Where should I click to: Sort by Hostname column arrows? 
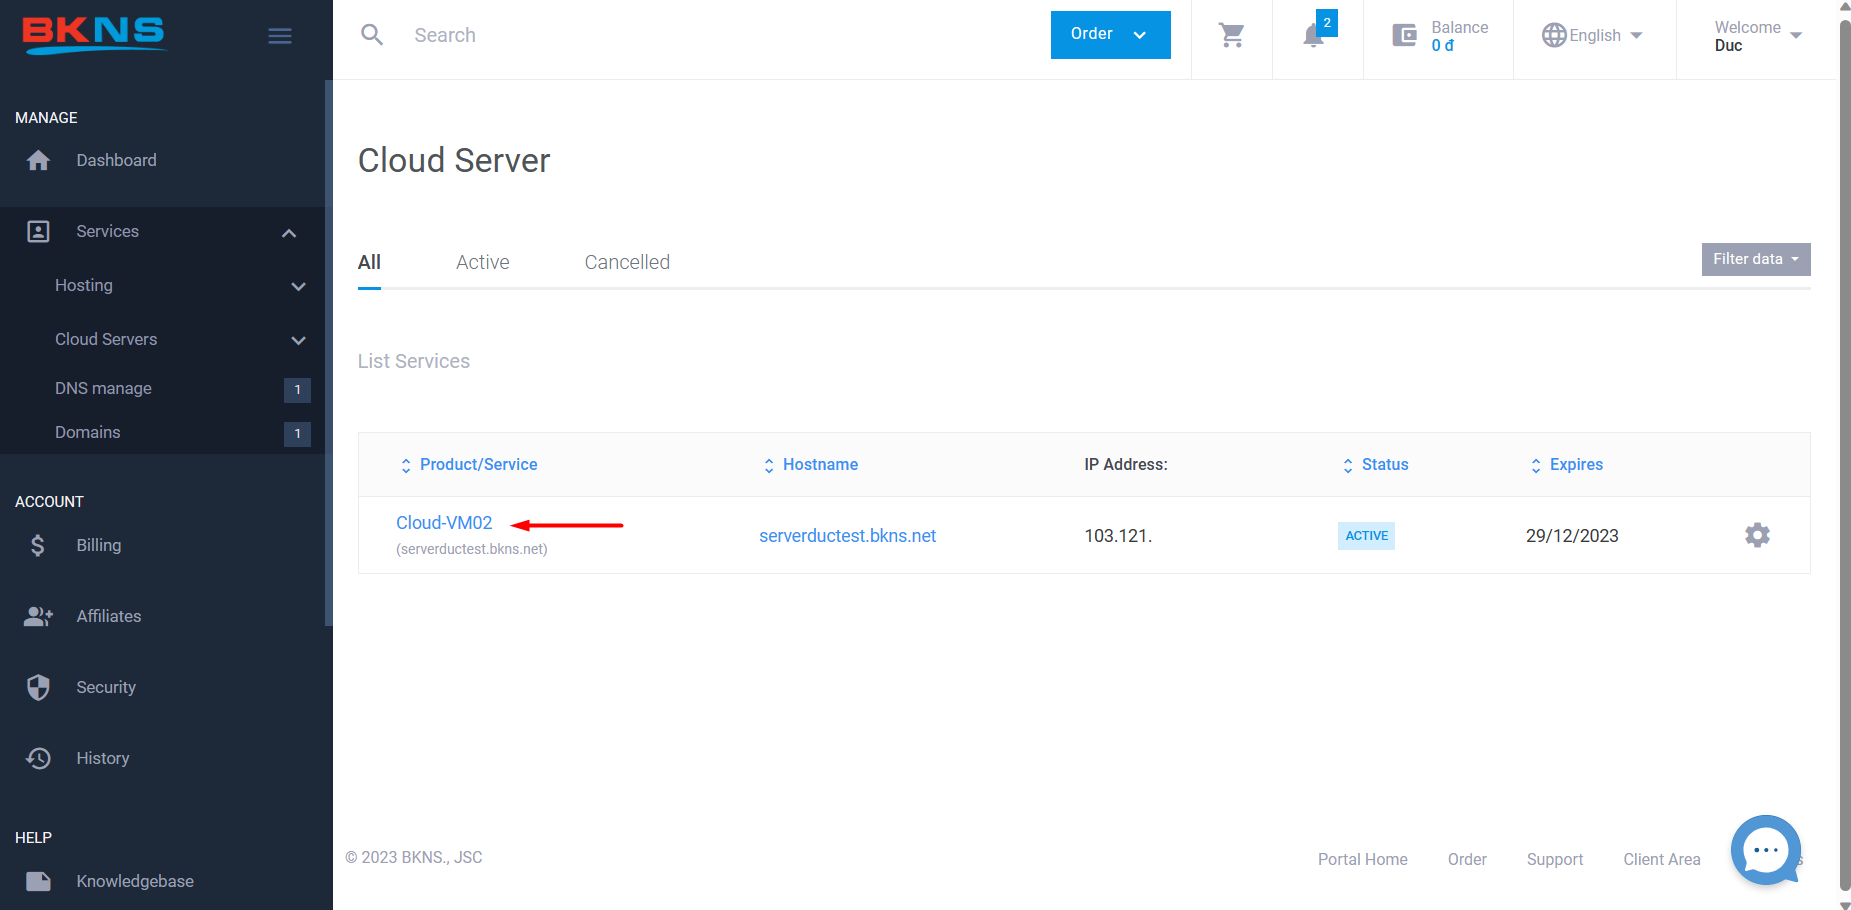(x=769, y=465)
